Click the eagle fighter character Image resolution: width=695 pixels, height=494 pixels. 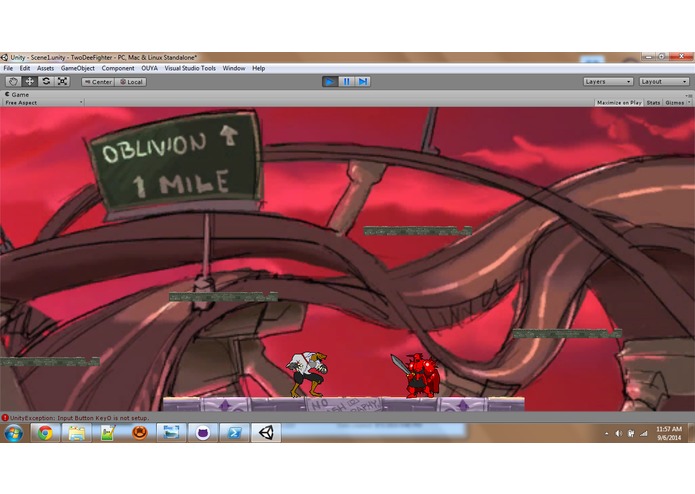coord(307,374)
